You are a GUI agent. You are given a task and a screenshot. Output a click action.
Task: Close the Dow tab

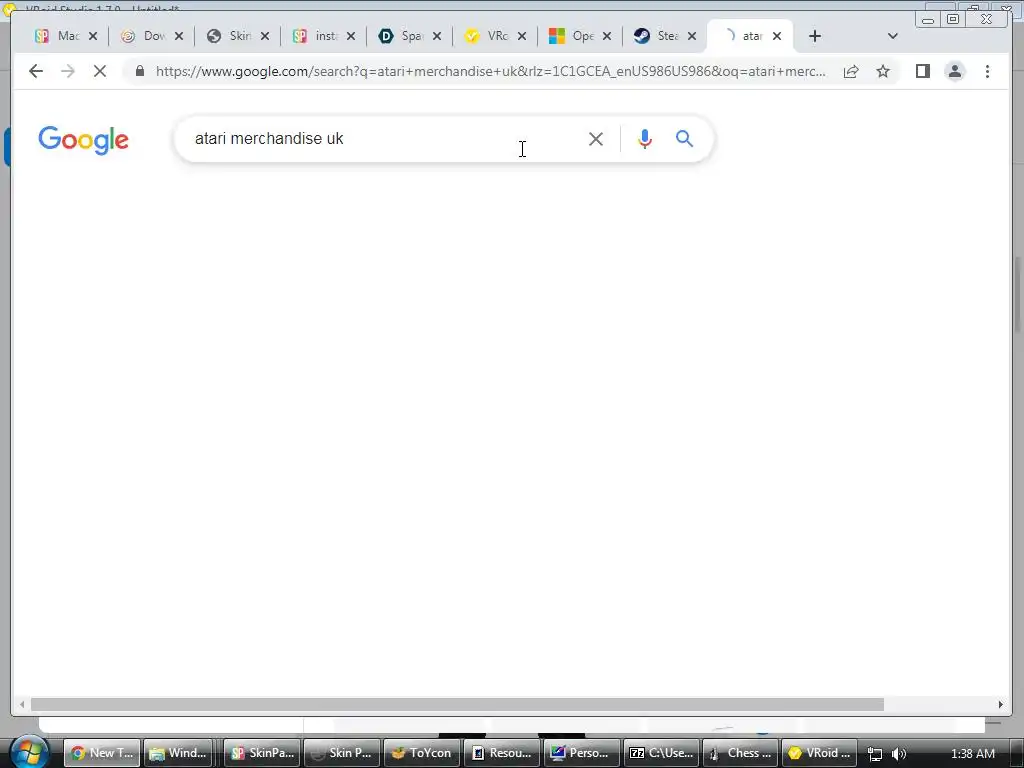point(179,36)
